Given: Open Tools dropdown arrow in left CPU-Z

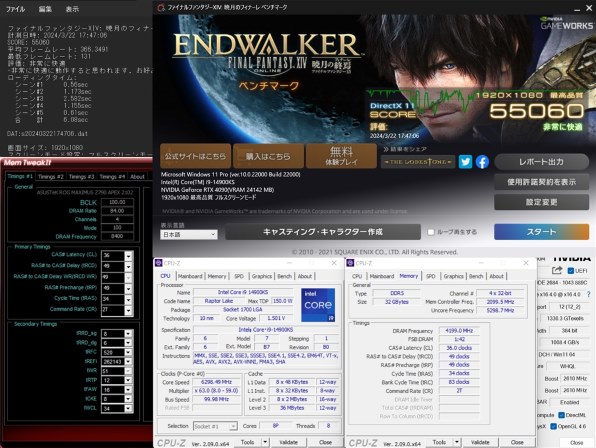Looking at the screenshot, I should (265, 442).
